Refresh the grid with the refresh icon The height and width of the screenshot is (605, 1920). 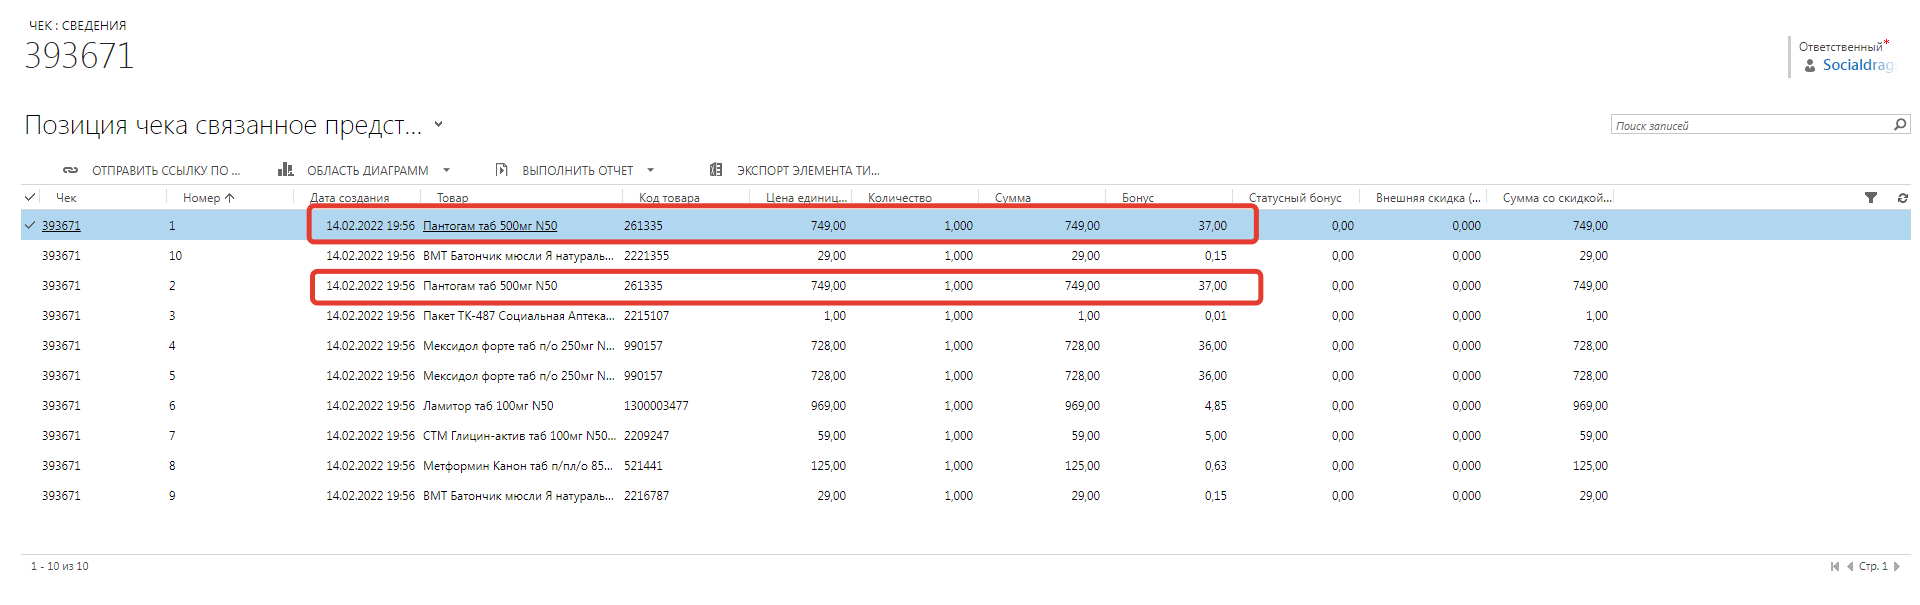click(1903, 198)
